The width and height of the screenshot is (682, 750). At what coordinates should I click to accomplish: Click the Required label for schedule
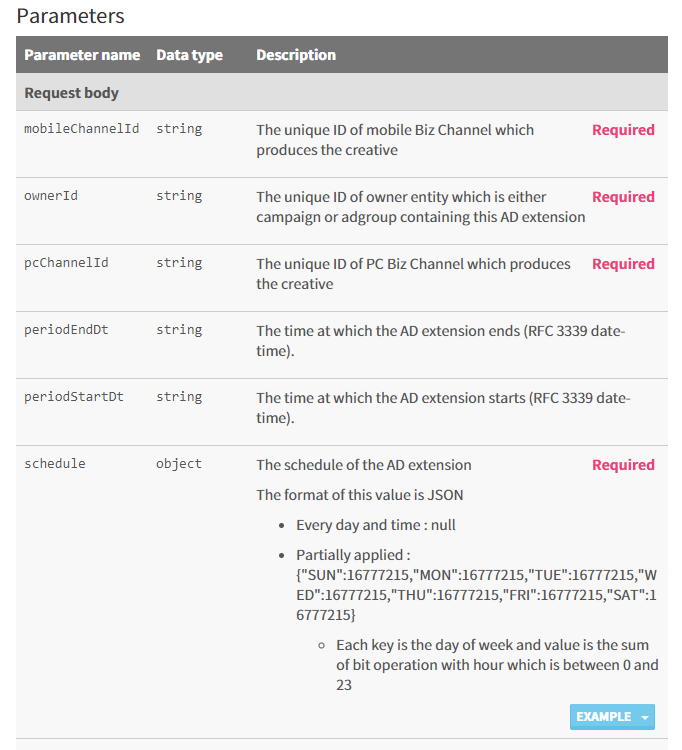(623, 465)
